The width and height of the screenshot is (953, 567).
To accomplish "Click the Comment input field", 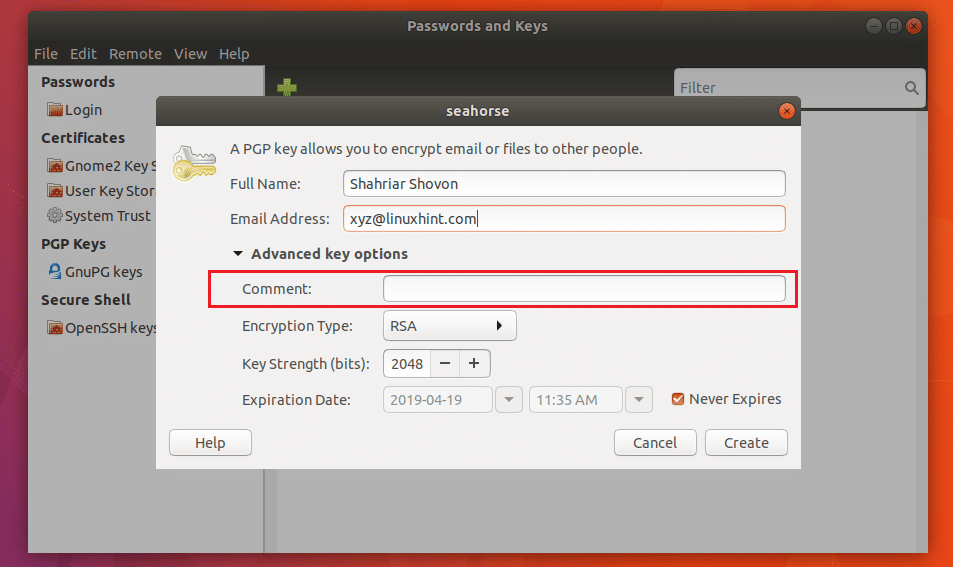I will [584, 289].
